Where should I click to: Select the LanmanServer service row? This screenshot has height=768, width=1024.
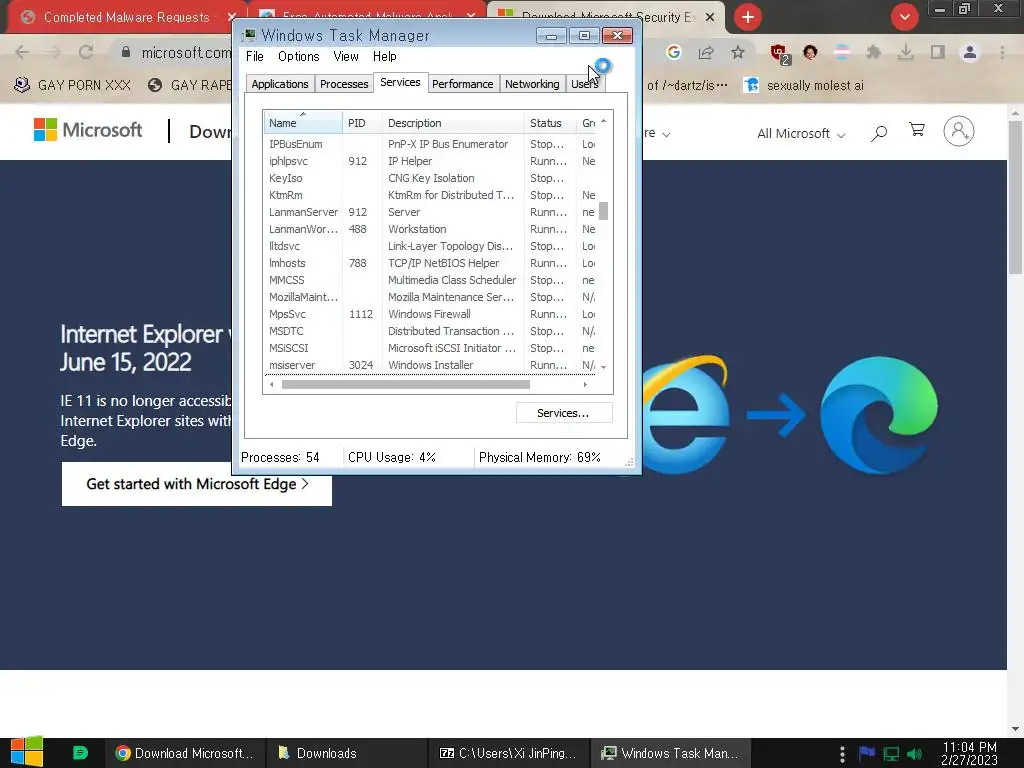pyautogui.click(x=430, y=212)
